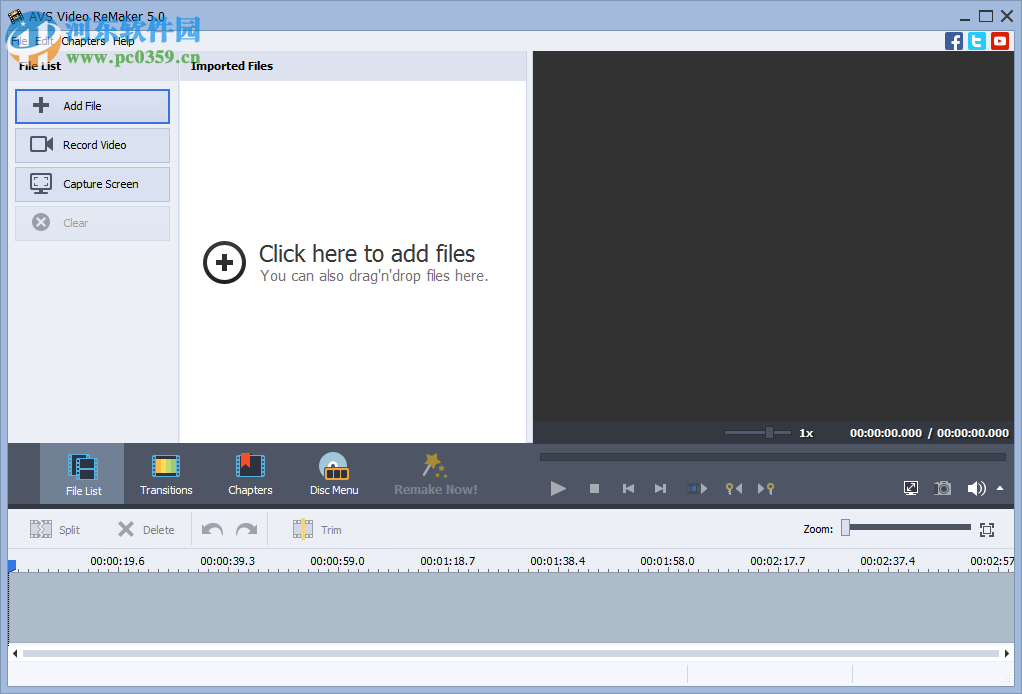Open the Chapters panel
Screen dimensions: 1022x694
249,473
